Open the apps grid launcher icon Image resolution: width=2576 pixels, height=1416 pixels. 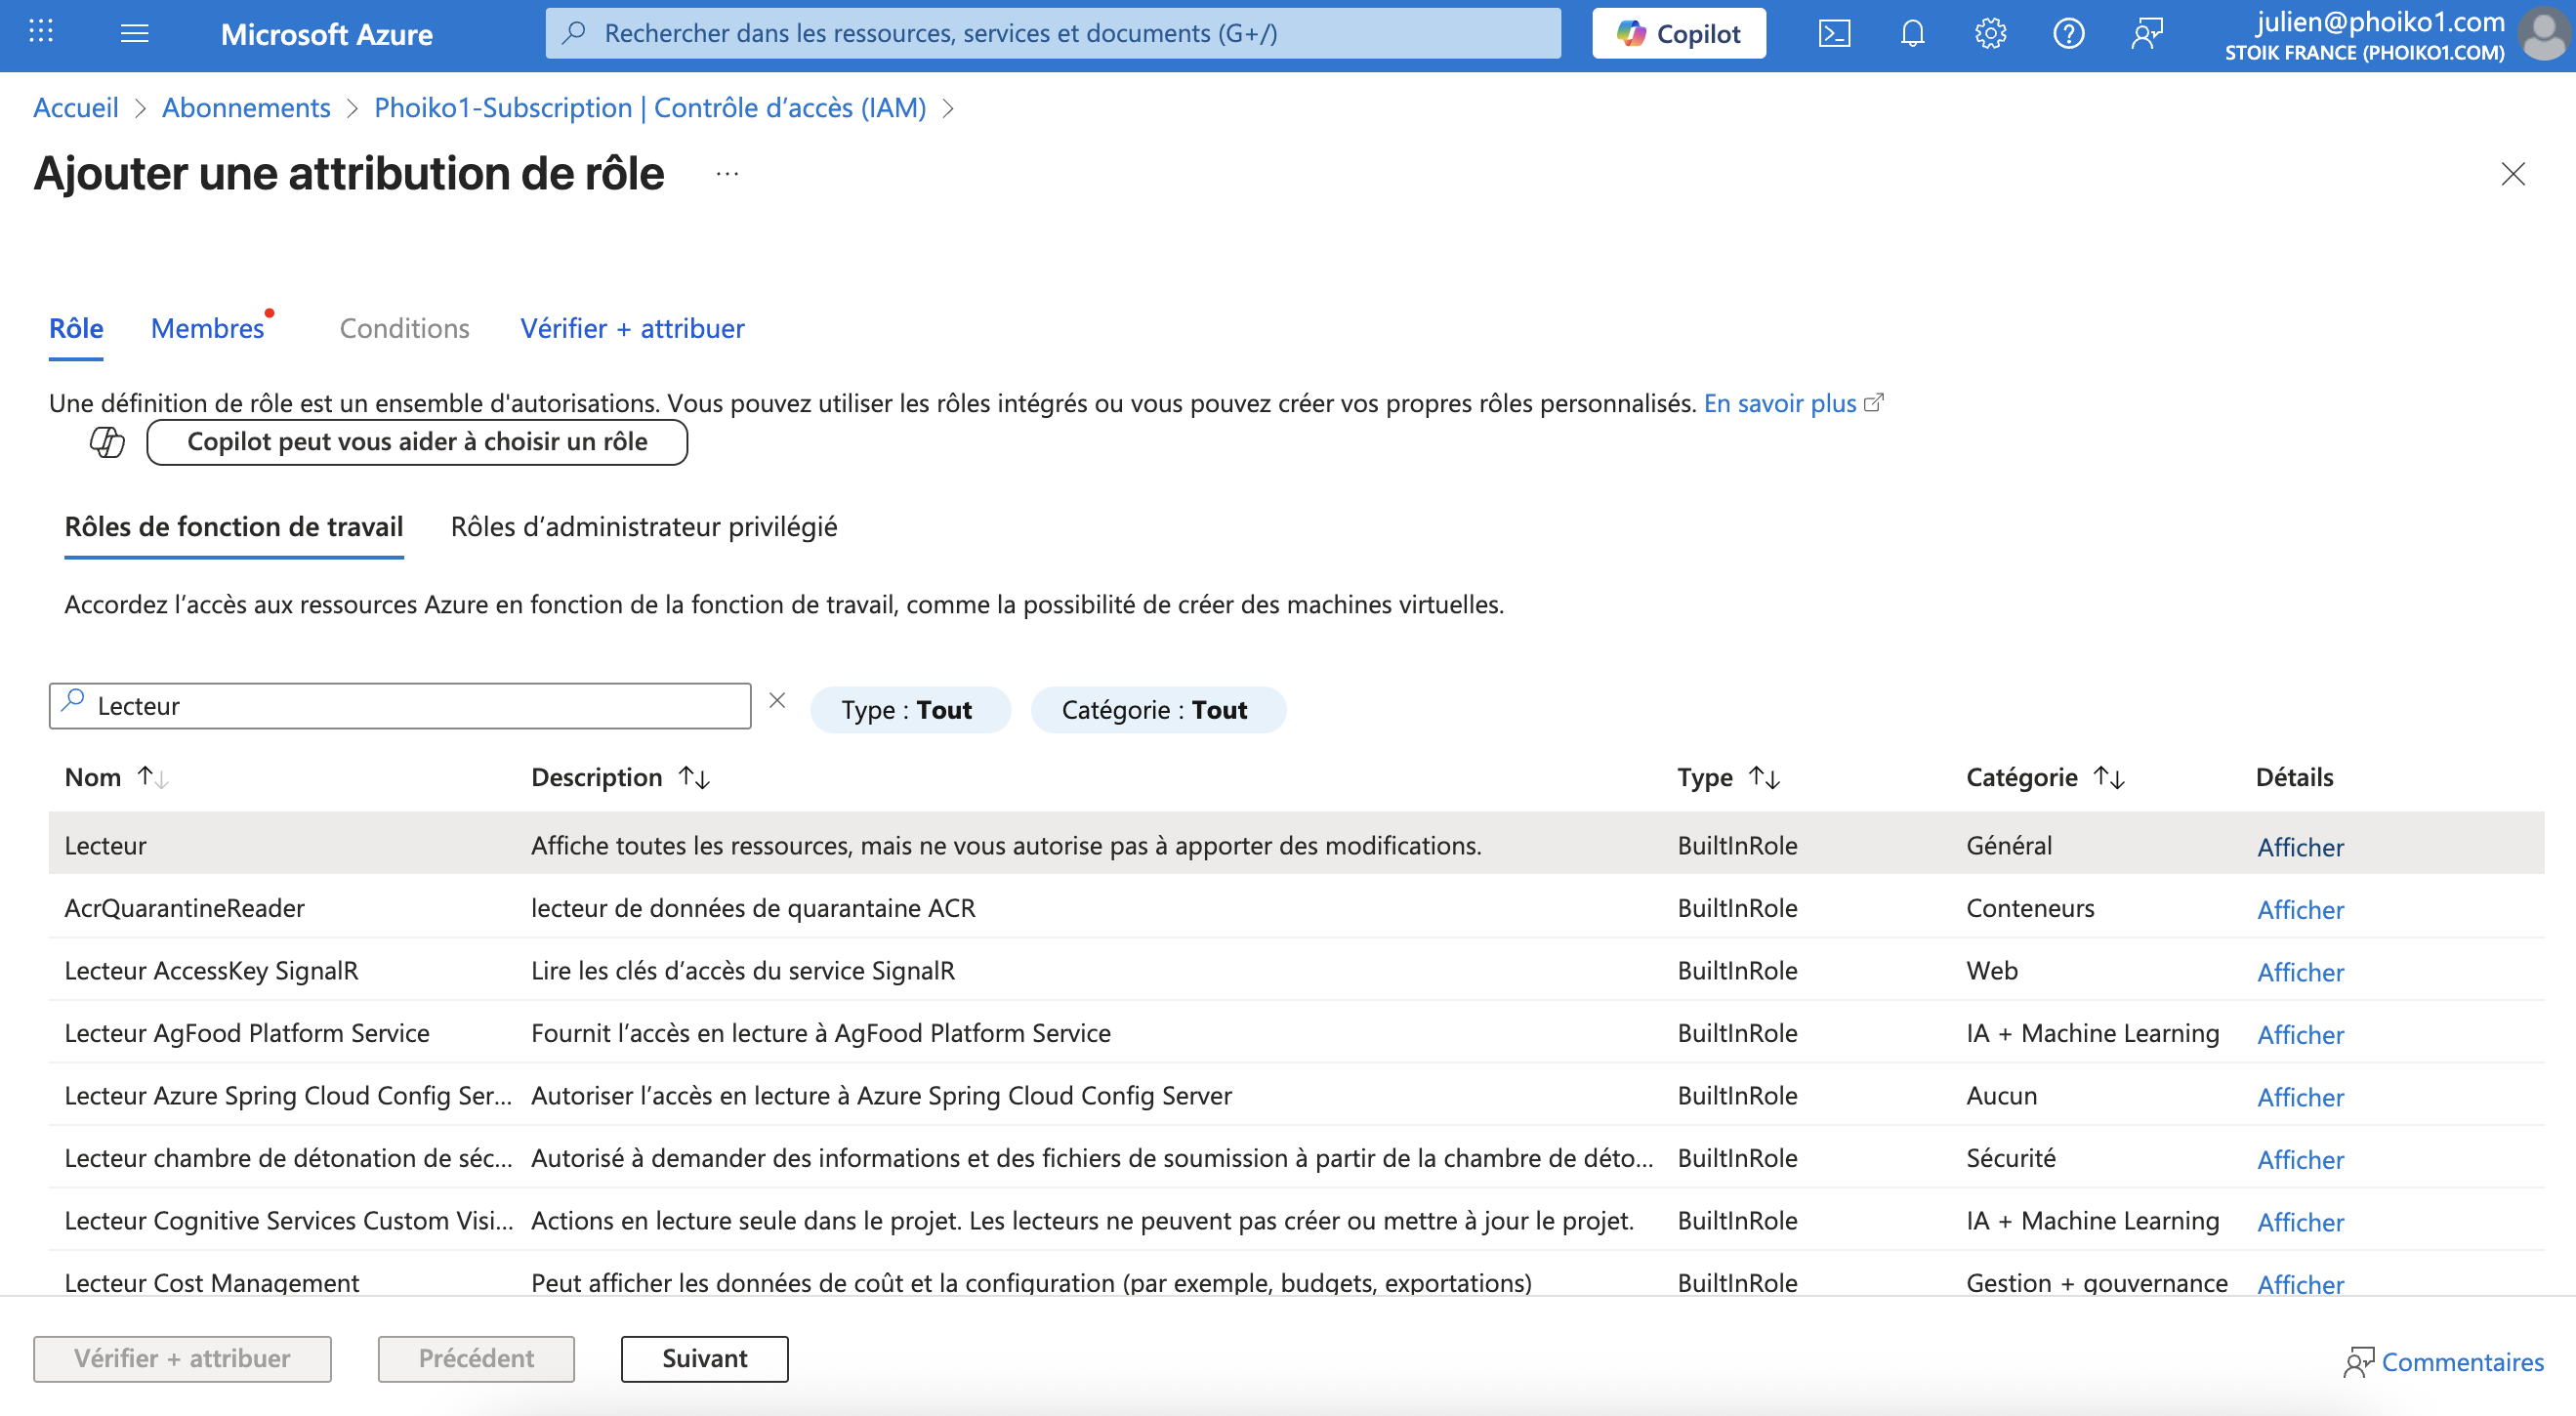41,32
